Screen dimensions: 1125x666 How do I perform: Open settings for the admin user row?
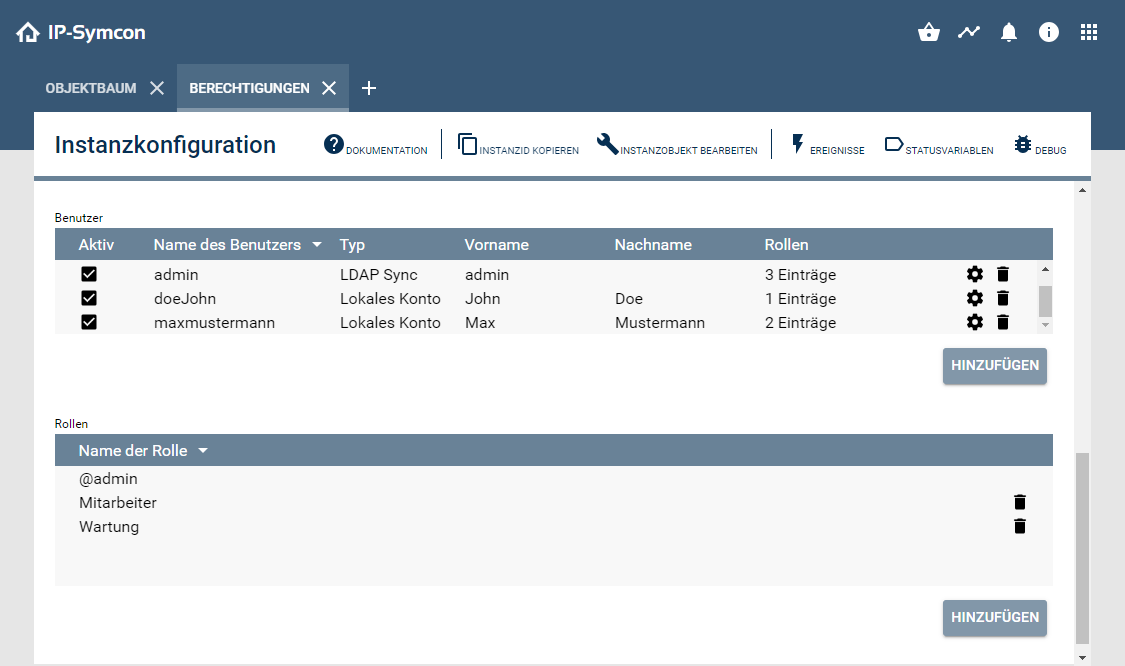pyautogui.click(x=975, y=273)
